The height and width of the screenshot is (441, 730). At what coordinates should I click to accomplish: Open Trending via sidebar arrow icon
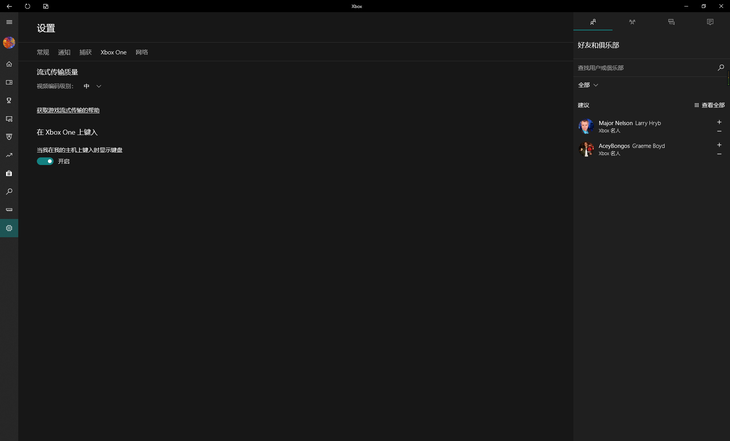coord(9,155)
